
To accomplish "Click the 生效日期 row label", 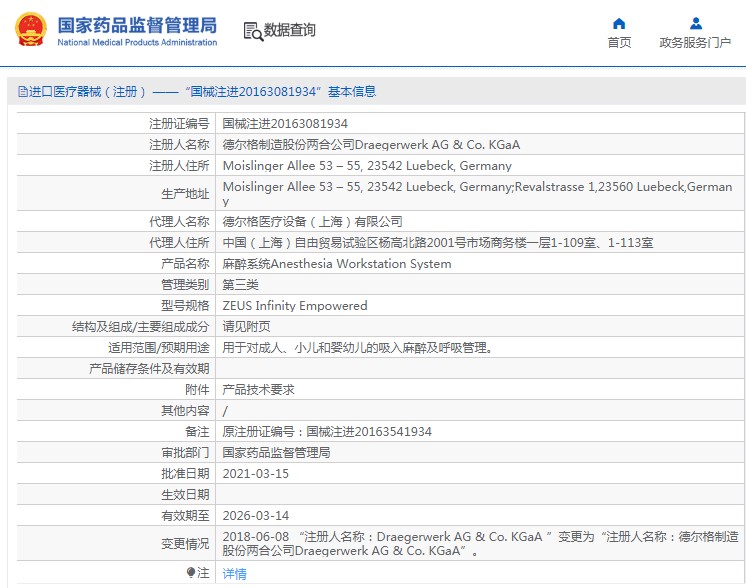I will (x=186, y=495).
